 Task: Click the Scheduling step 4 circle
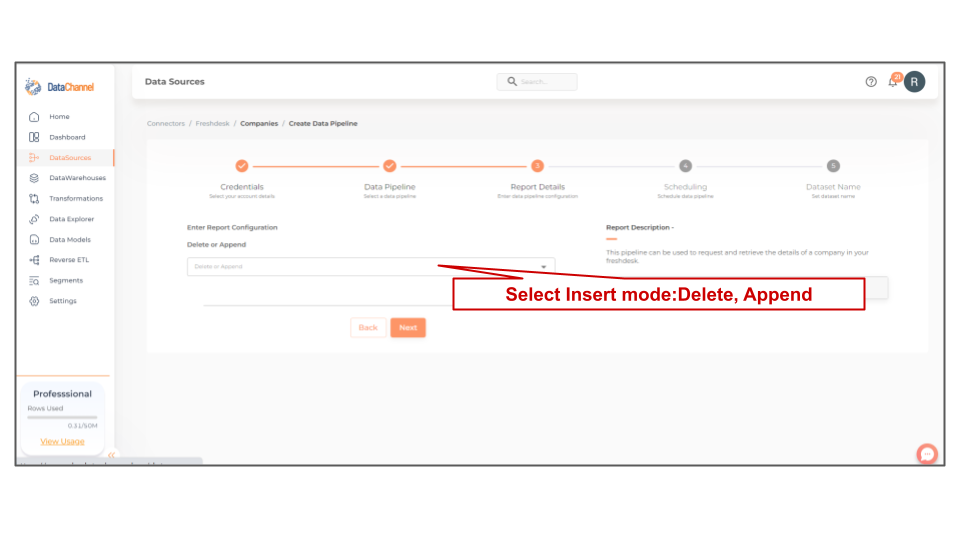[686, 166]
